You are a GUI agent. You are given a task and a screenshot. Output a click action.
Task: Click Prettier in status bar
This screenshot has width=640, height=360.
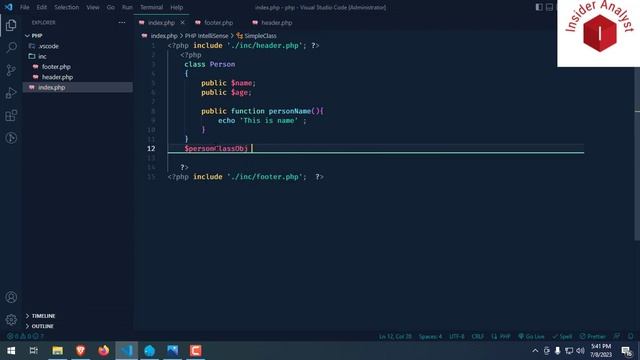pos(593,336)
